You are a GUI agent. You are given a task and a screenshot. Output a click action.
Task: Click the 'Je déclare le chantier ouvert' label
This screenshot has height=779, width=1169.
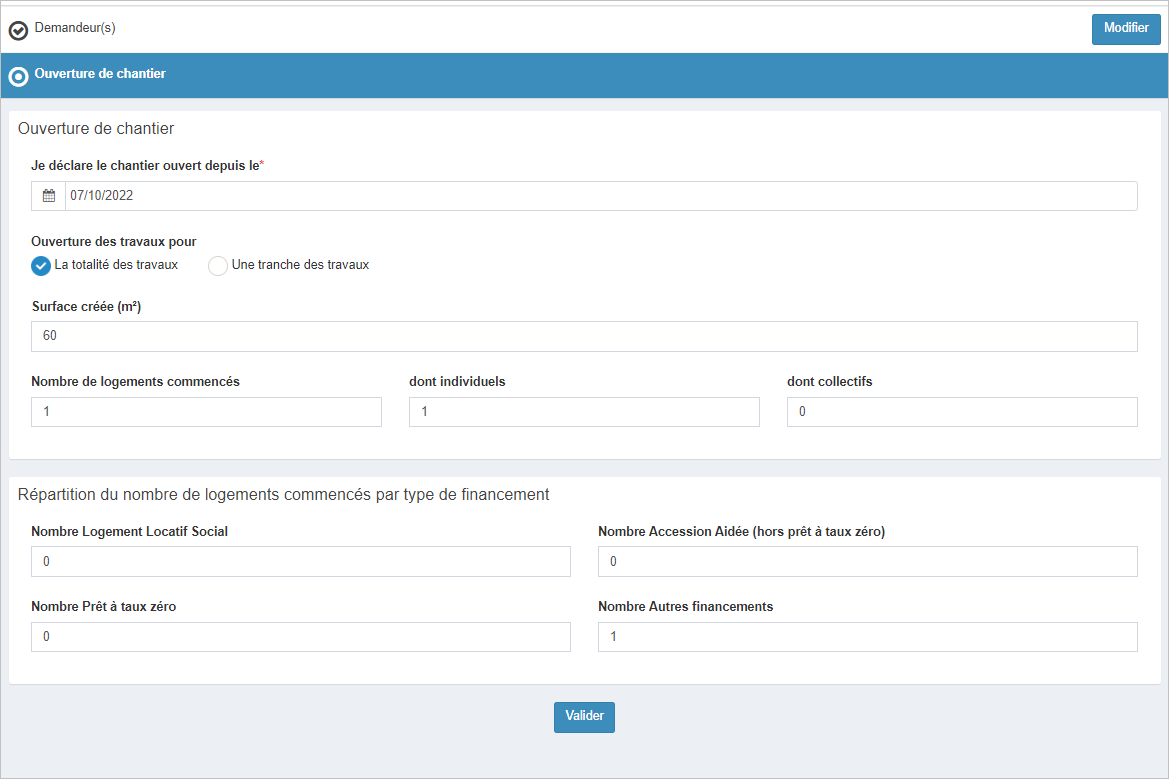coord(145,165)
